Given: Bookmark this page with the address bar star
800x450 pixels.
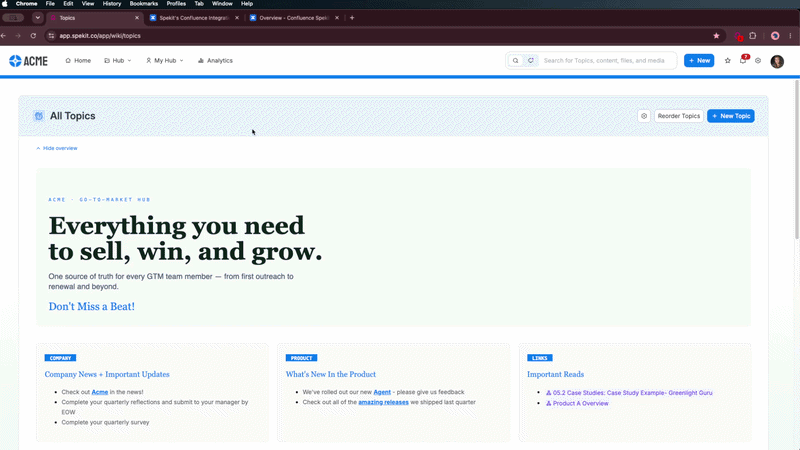Looking at the screenshot, I should coord(716,36).
